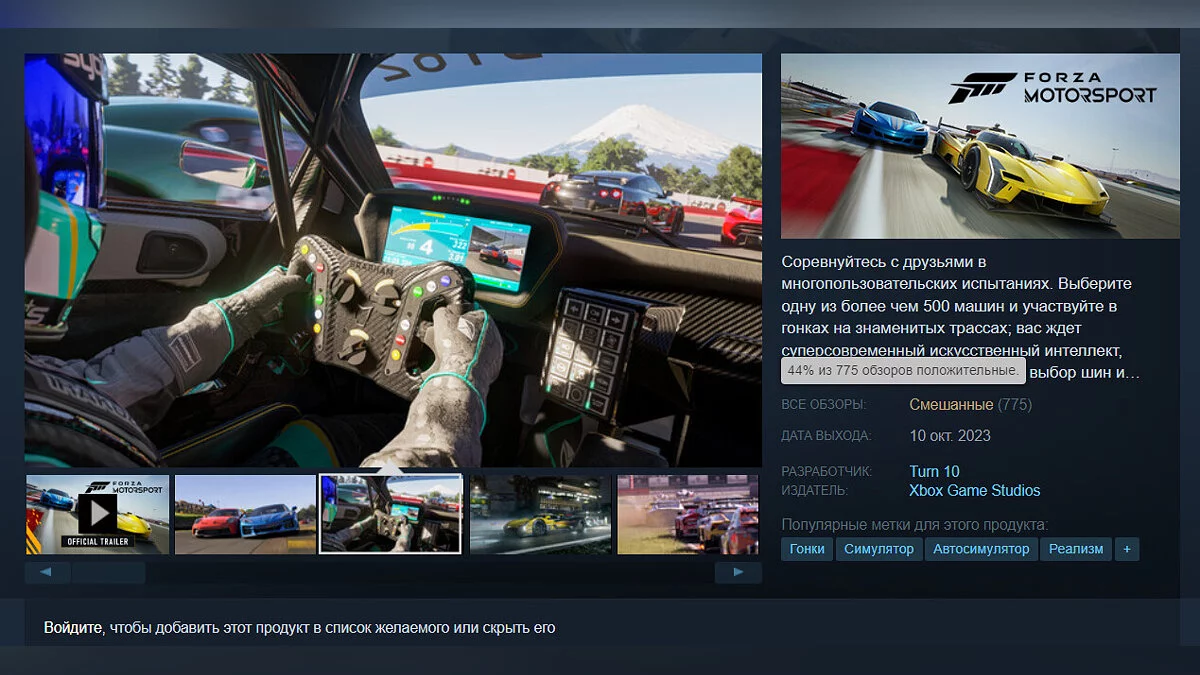Open developer Turn 10 link
Viewport: 1200px width, 675px height.
click(x=934, y=471)
